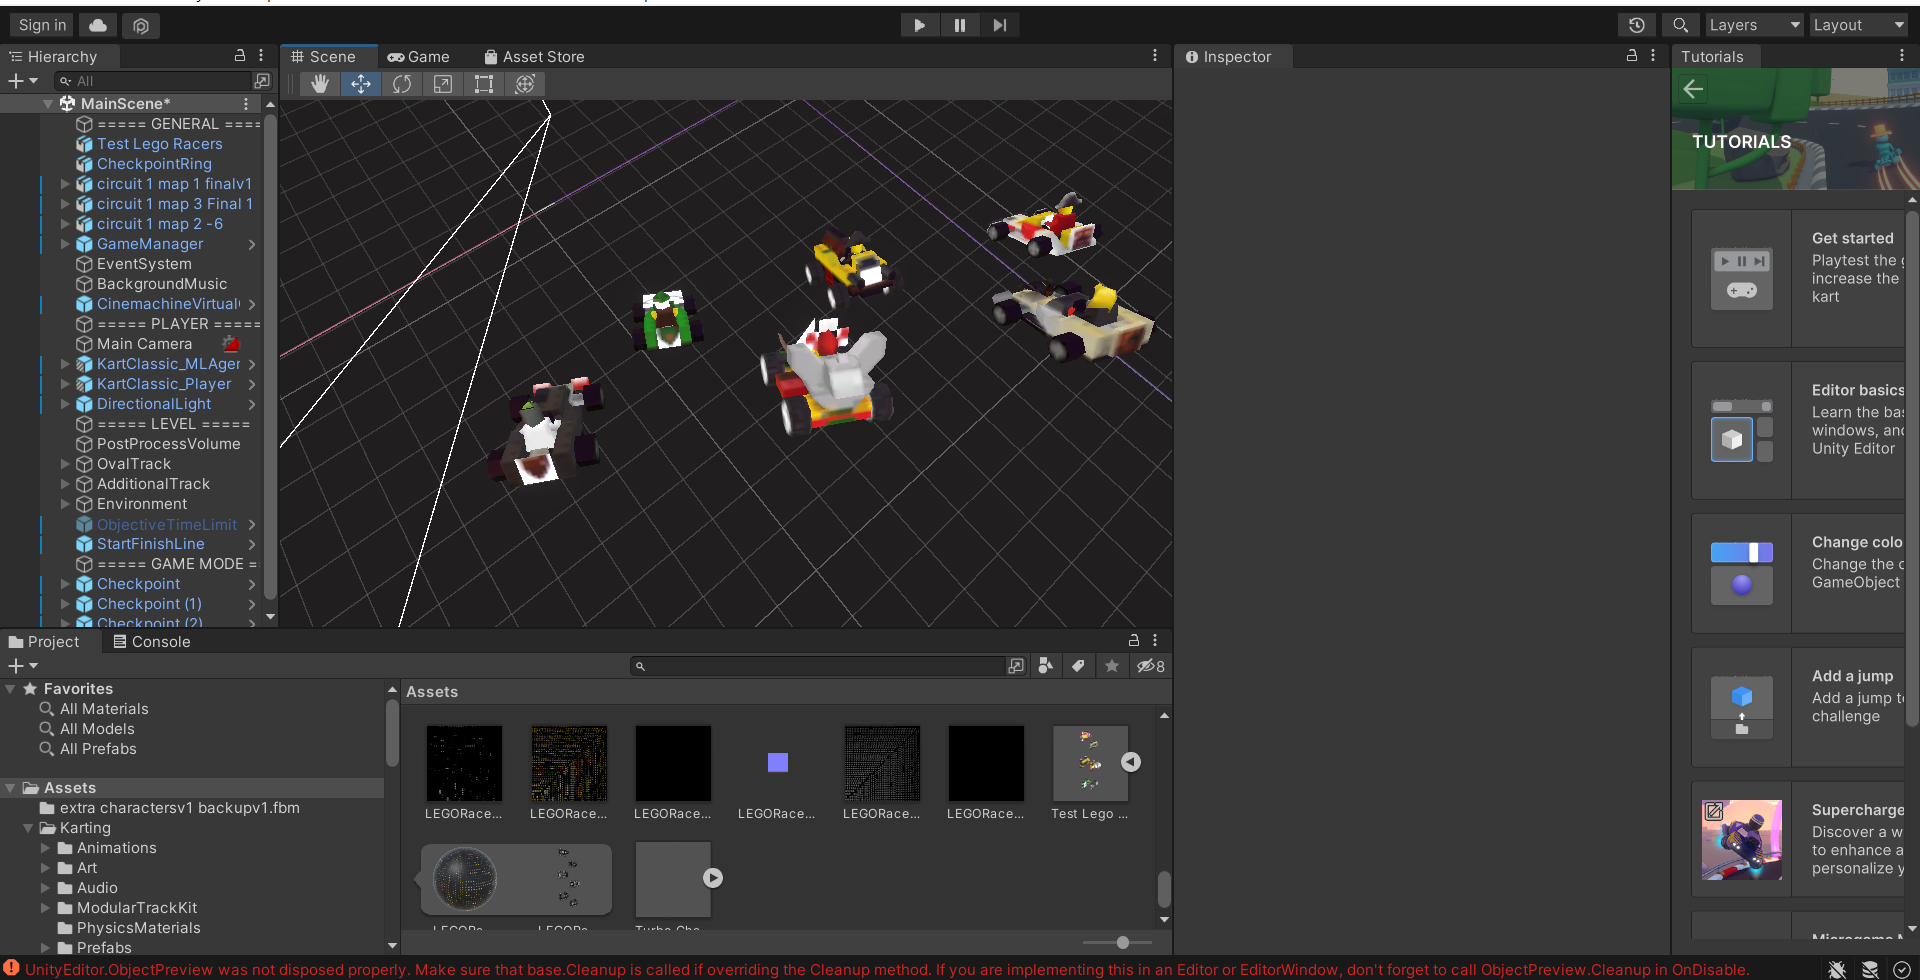Select the Move tool

(361, 84)
